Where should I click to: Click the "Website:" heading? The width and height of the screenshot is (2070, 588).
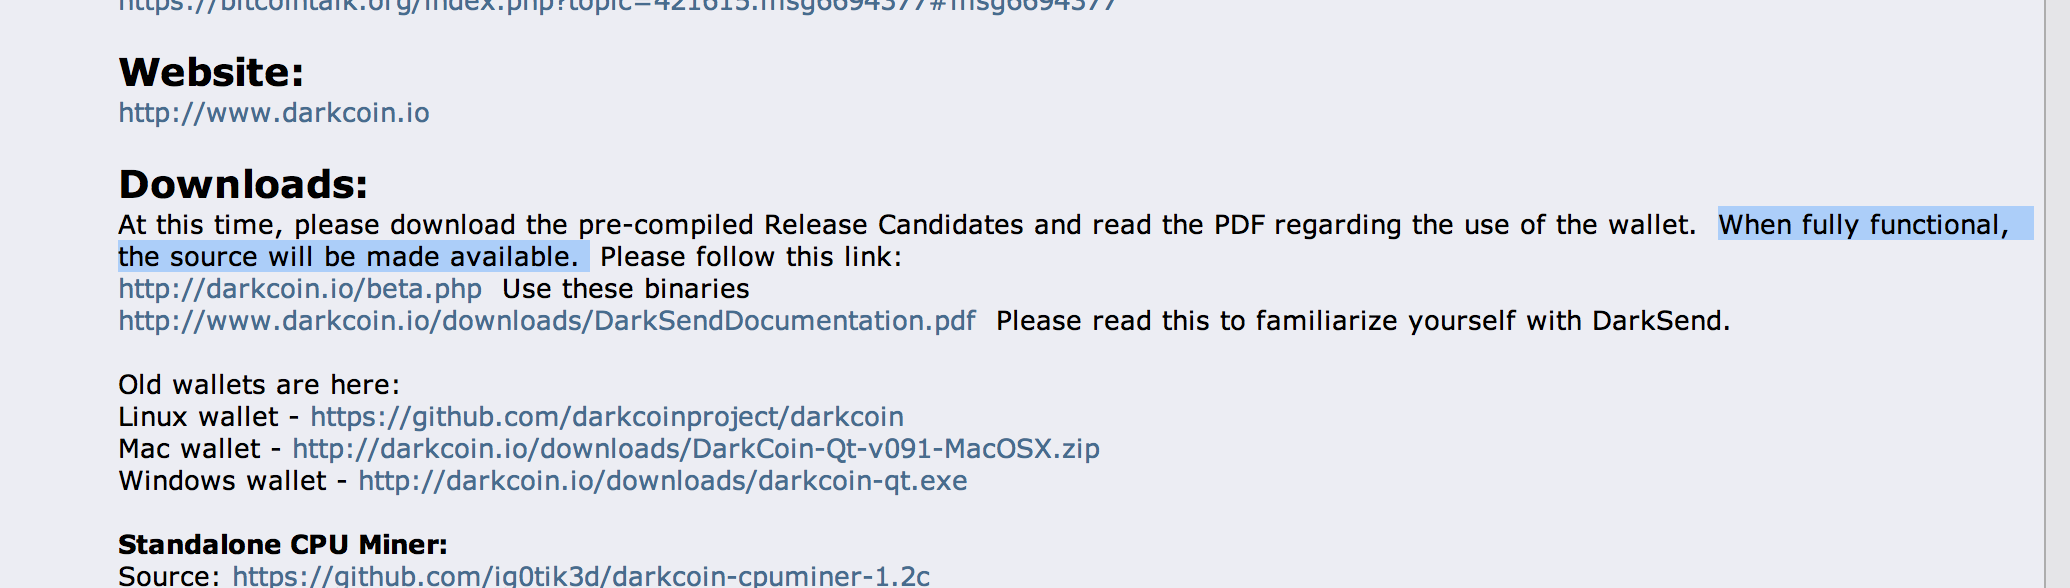tap(211, 72)
